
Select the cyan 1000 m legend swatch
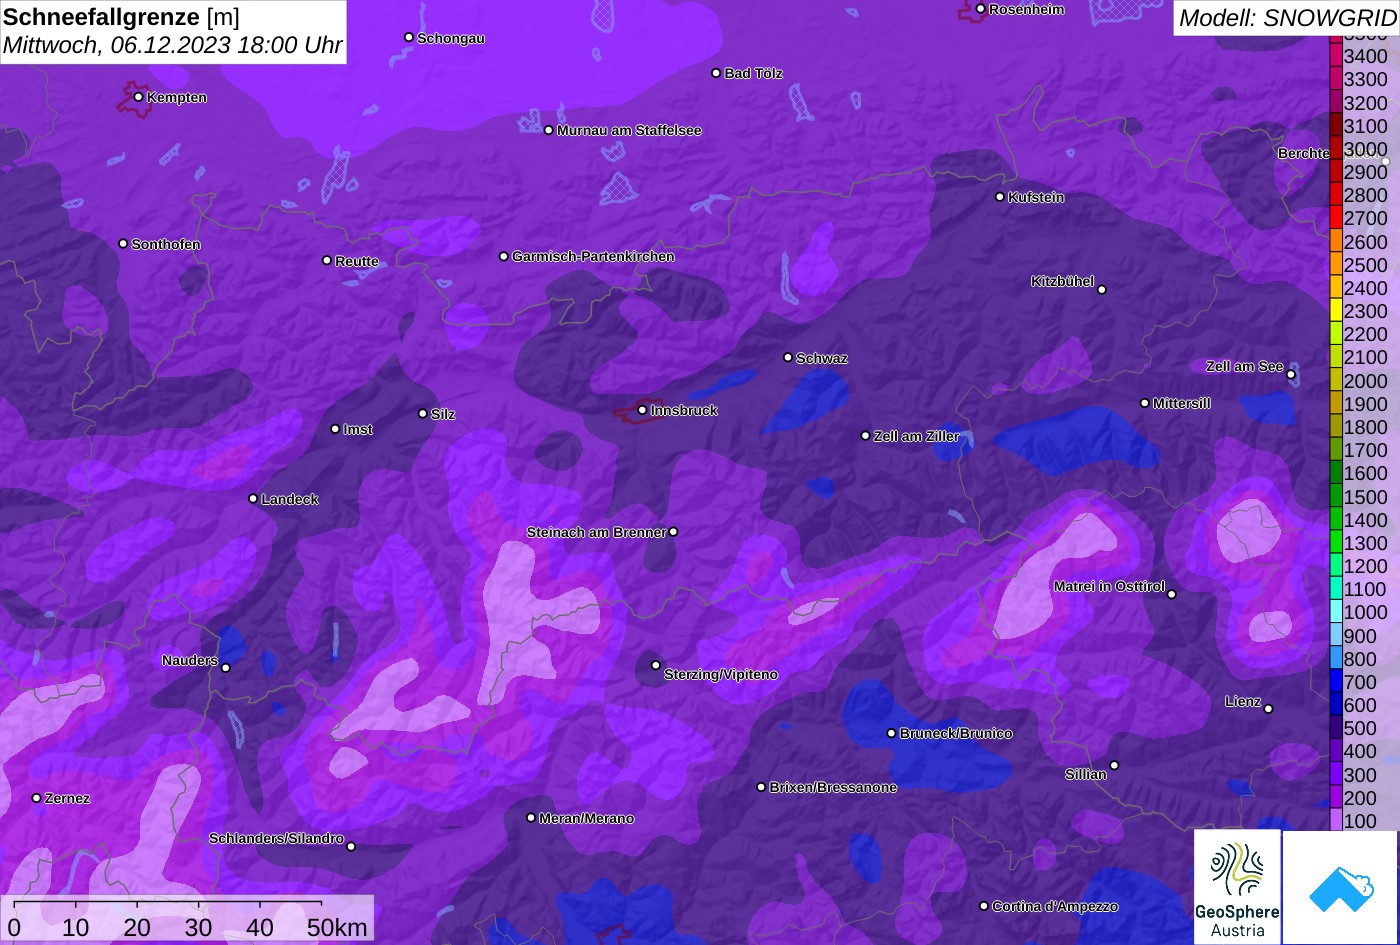pyautogui.click(x=1335, y=613)
